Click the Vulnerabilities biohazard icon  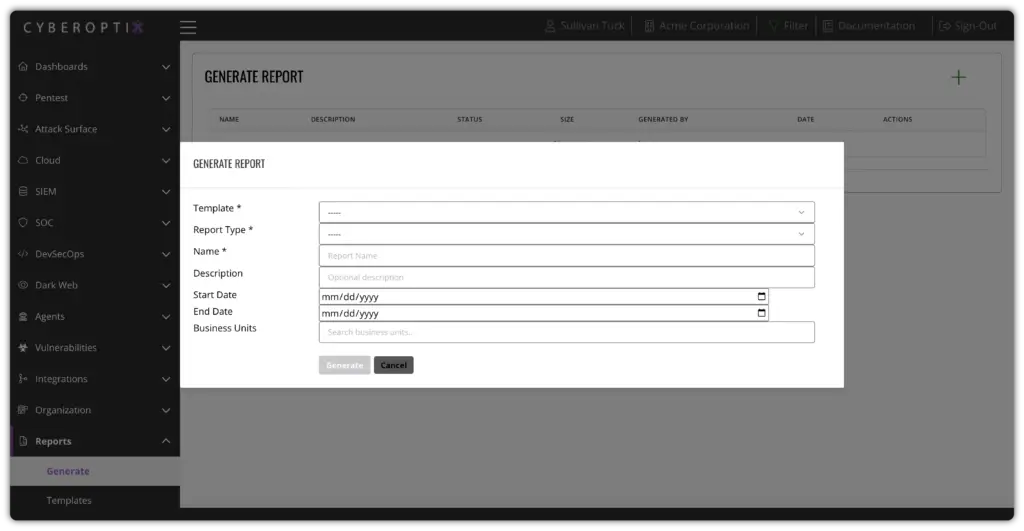(x=24, y=348)
